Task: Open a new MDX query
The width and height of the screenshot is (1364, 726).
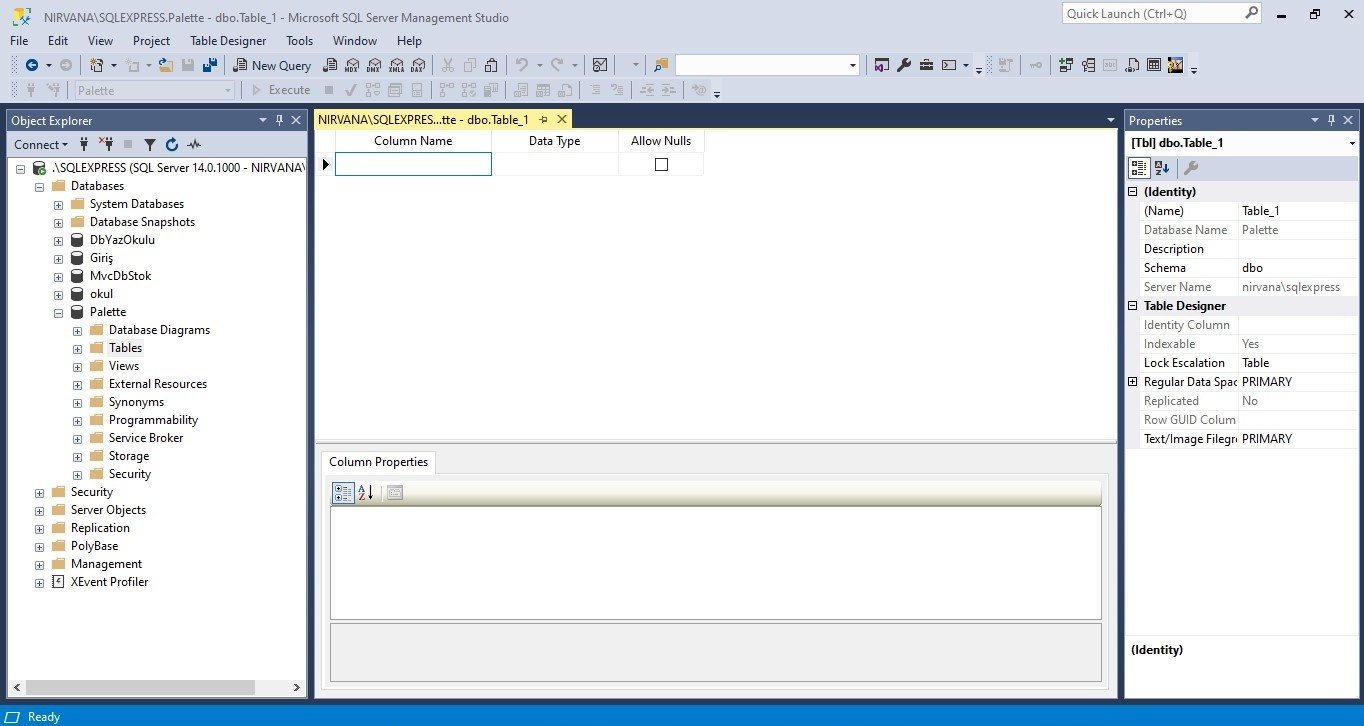Action: (352, 65)
